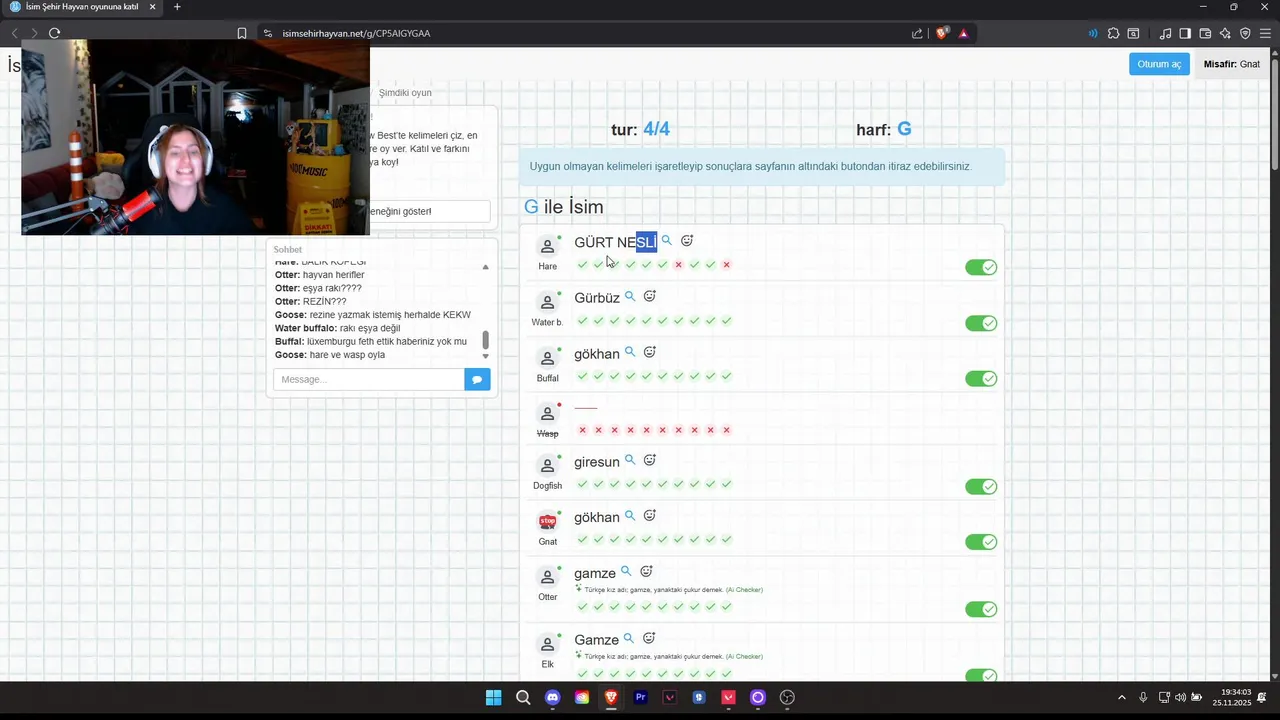Open Leo AI sparkle icon
Image resolution: width=1280 pixels, height=720 pixels.
(1225, 33)
